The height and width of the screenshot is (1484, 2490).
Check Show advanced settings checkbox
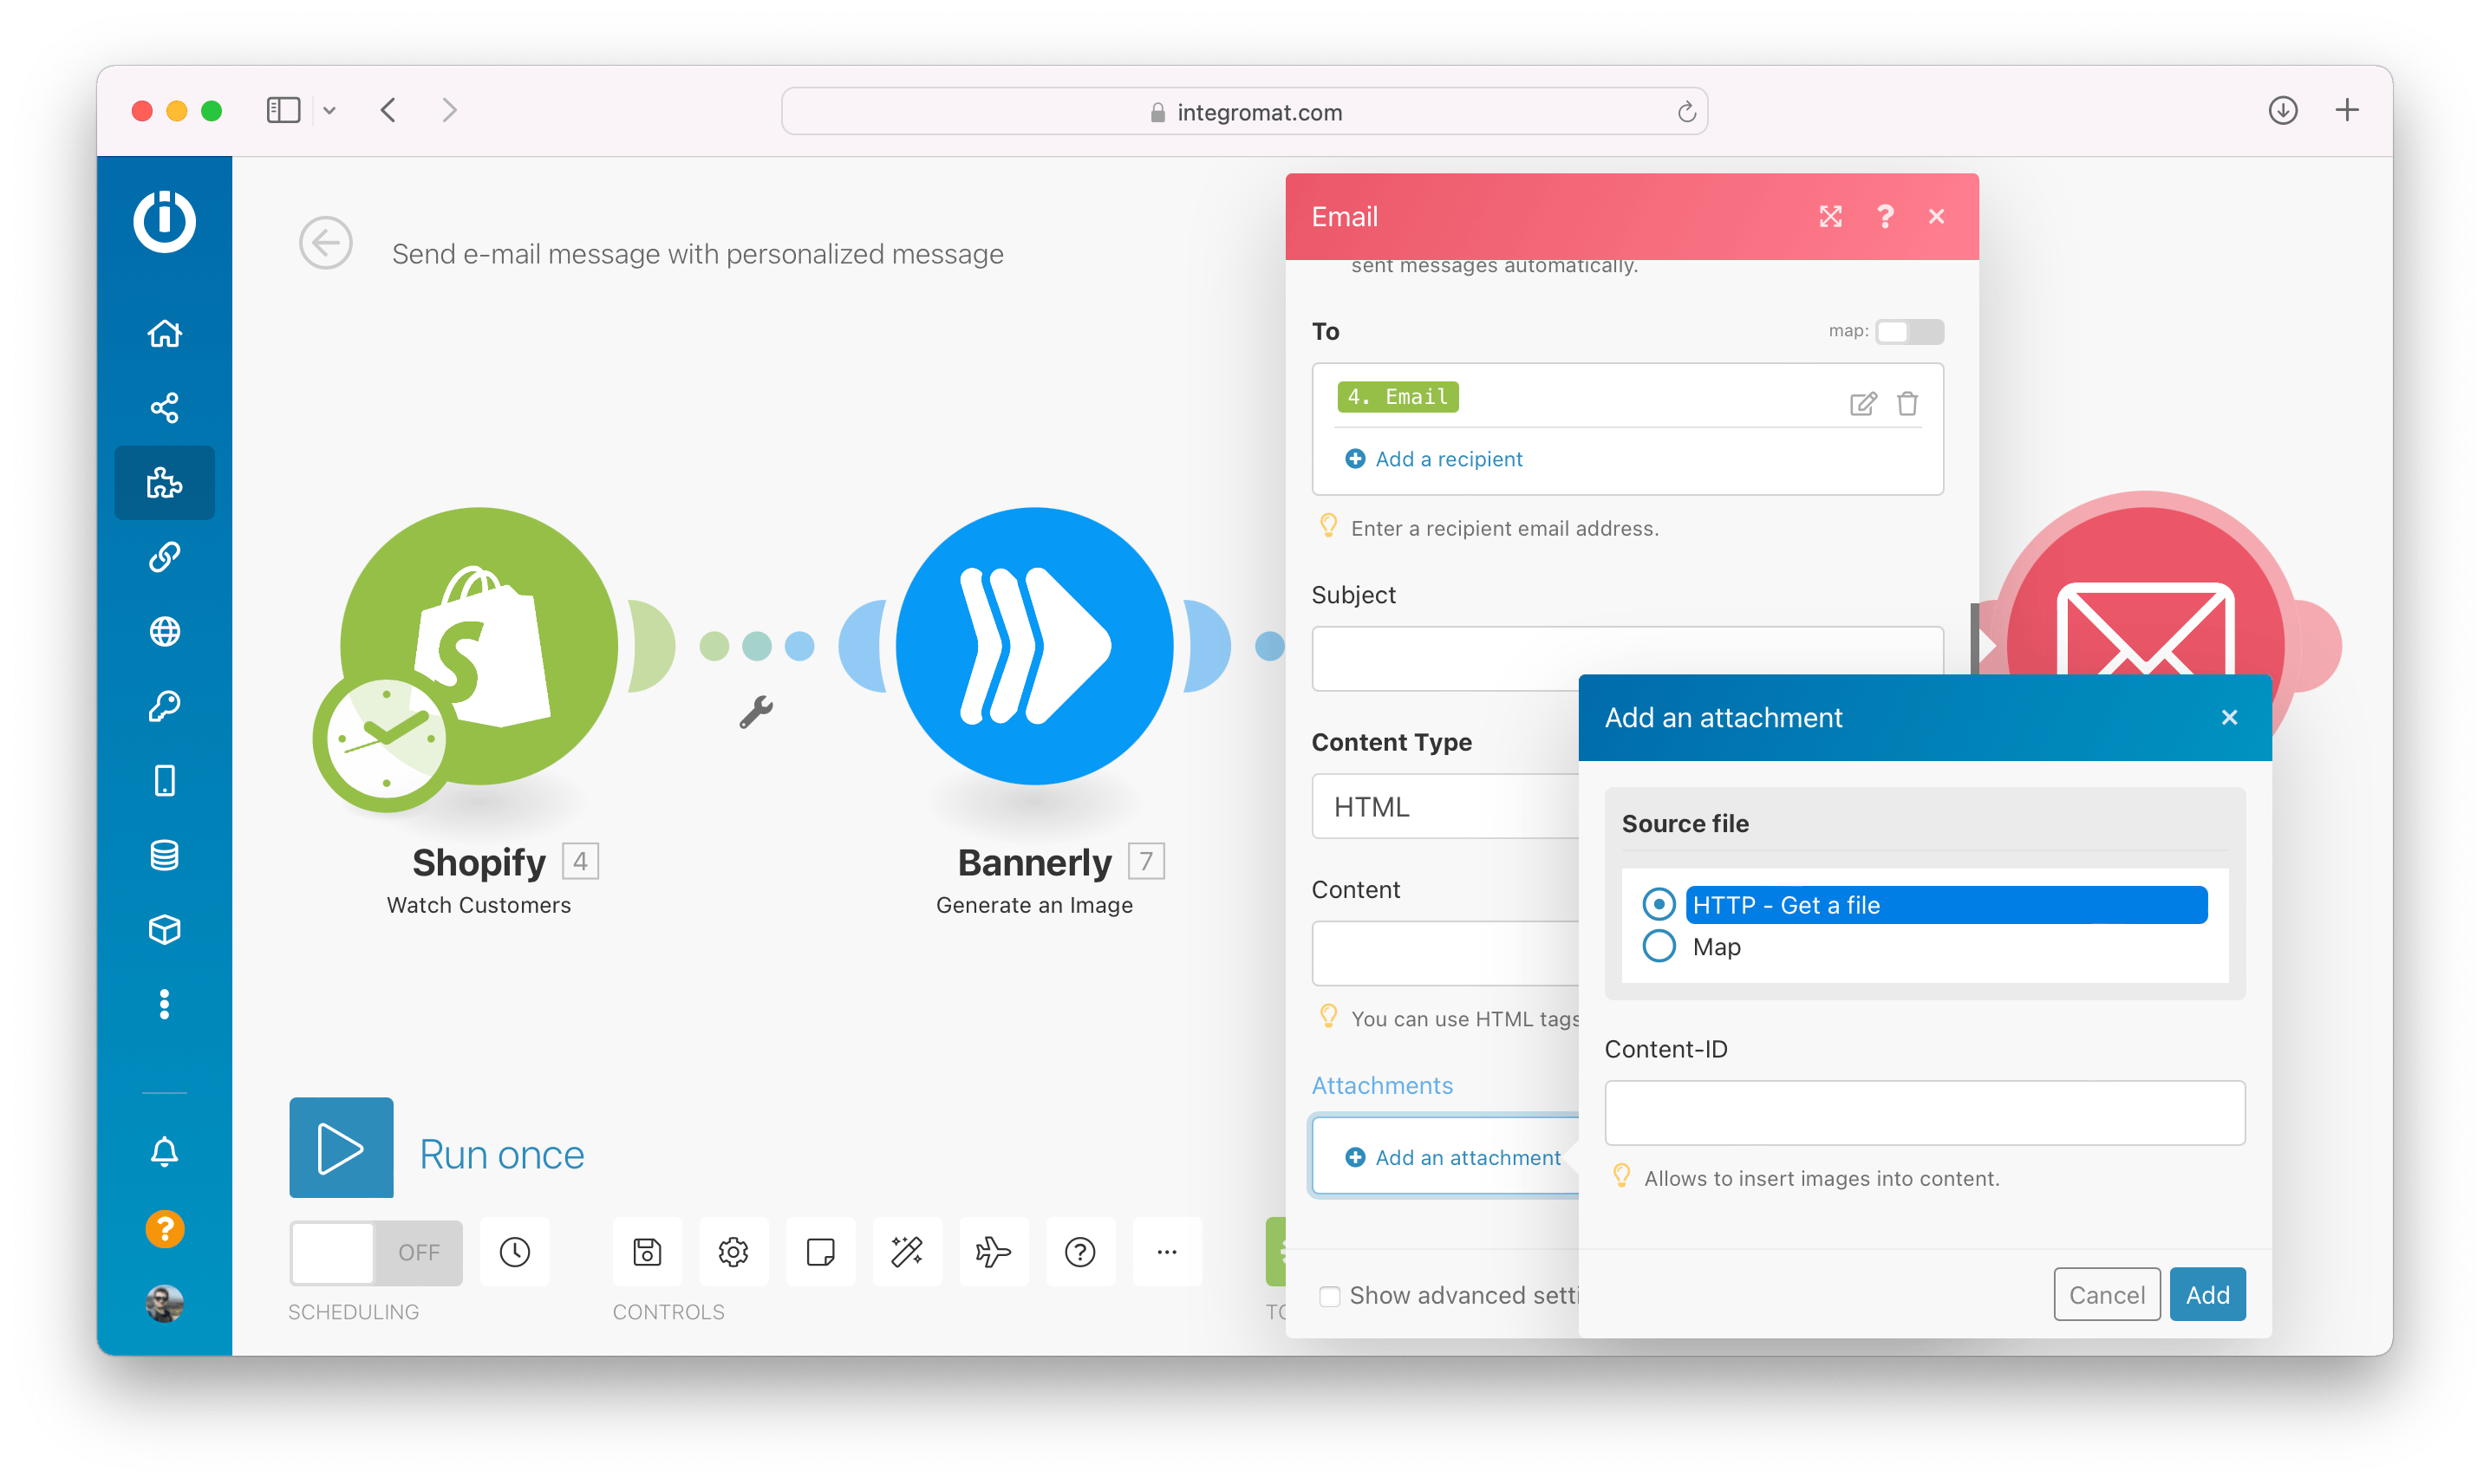point(1329,1296)
